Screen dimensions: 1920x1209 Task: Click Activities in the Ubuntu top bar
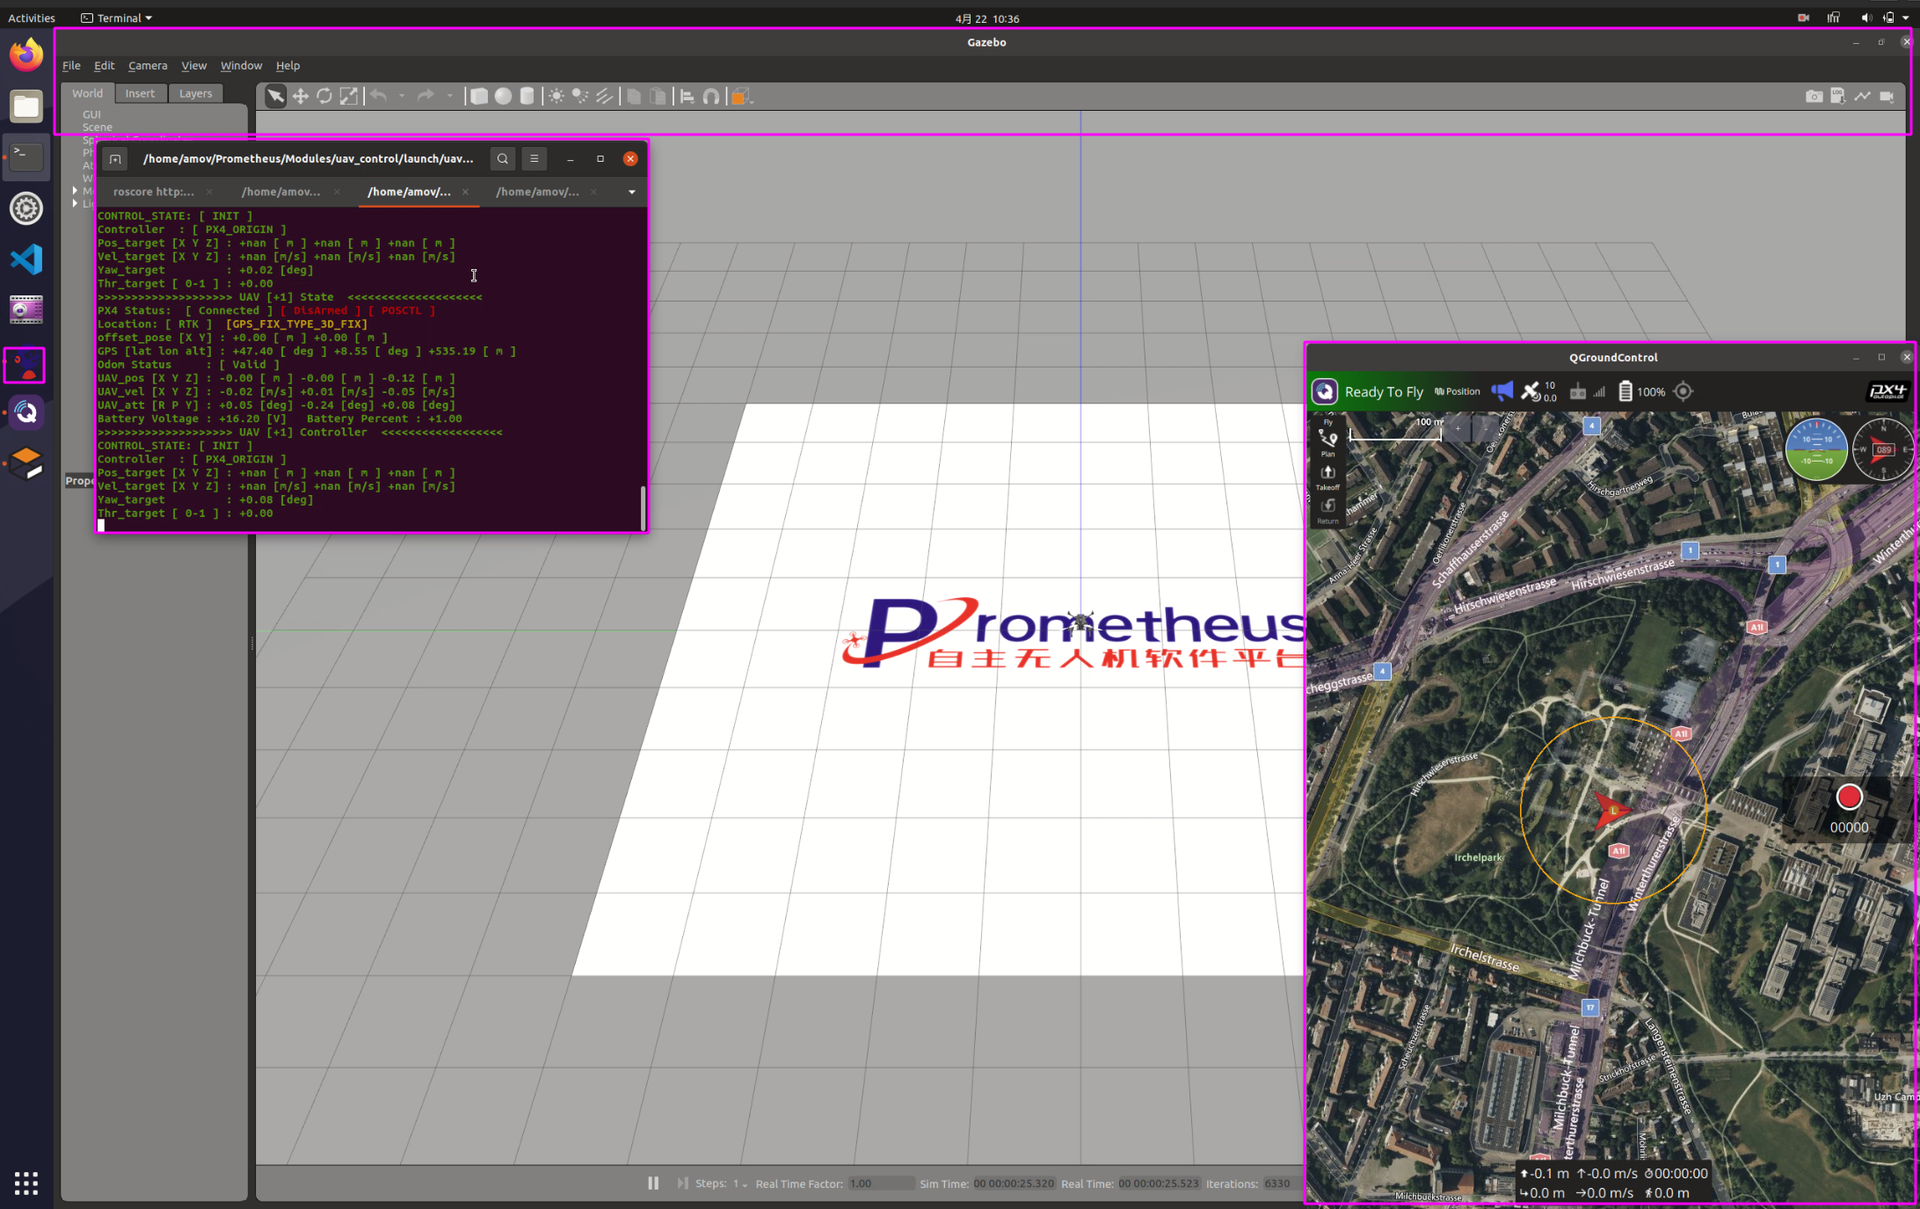31,17
